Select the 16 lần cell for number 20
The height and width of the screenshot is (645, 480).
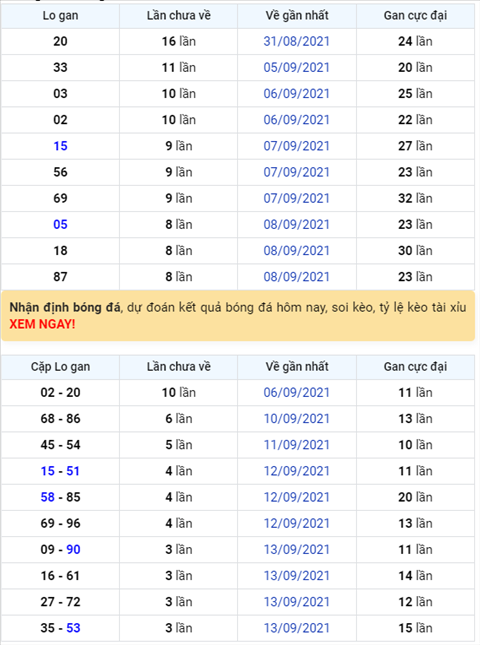(179, 41)
